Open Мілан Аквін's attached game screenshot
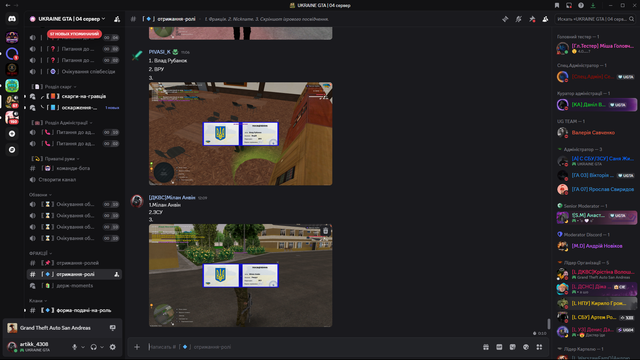640x360 pixels. tap(240, 275)
